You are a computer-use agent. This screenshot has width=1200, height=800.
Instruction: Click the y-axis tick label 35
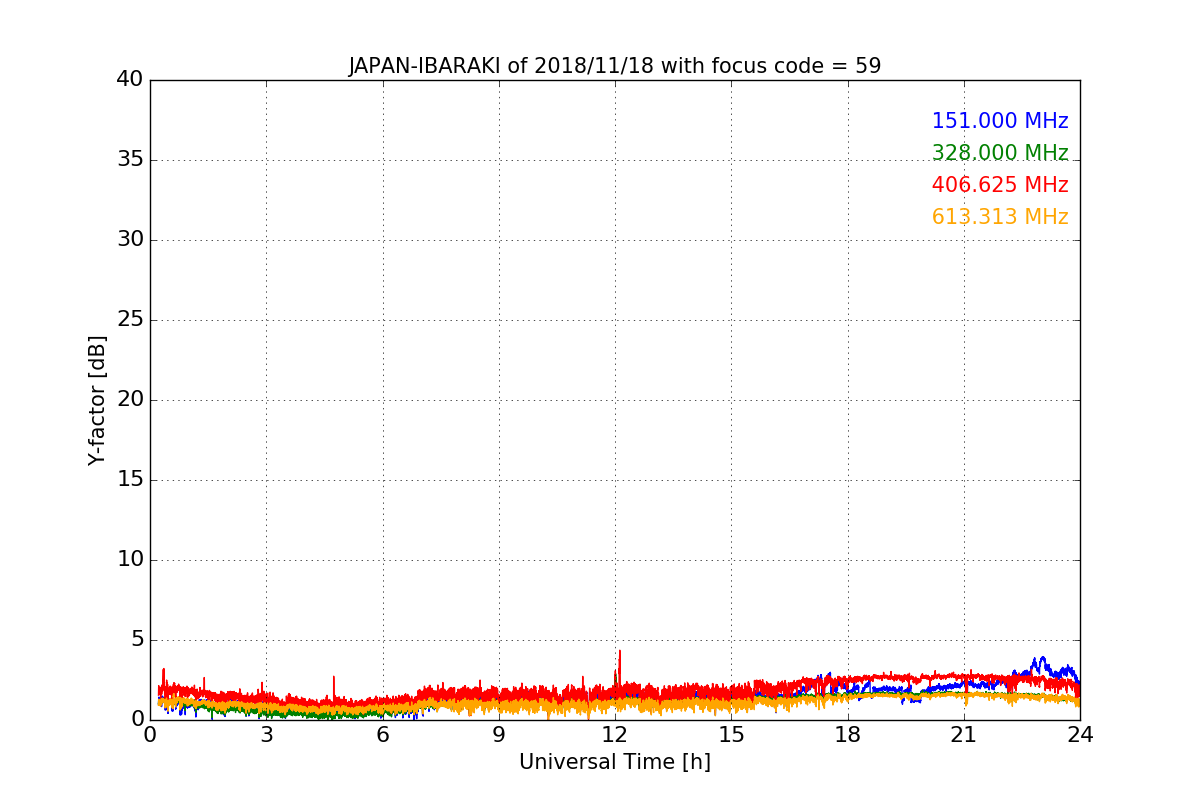(130, 159)
